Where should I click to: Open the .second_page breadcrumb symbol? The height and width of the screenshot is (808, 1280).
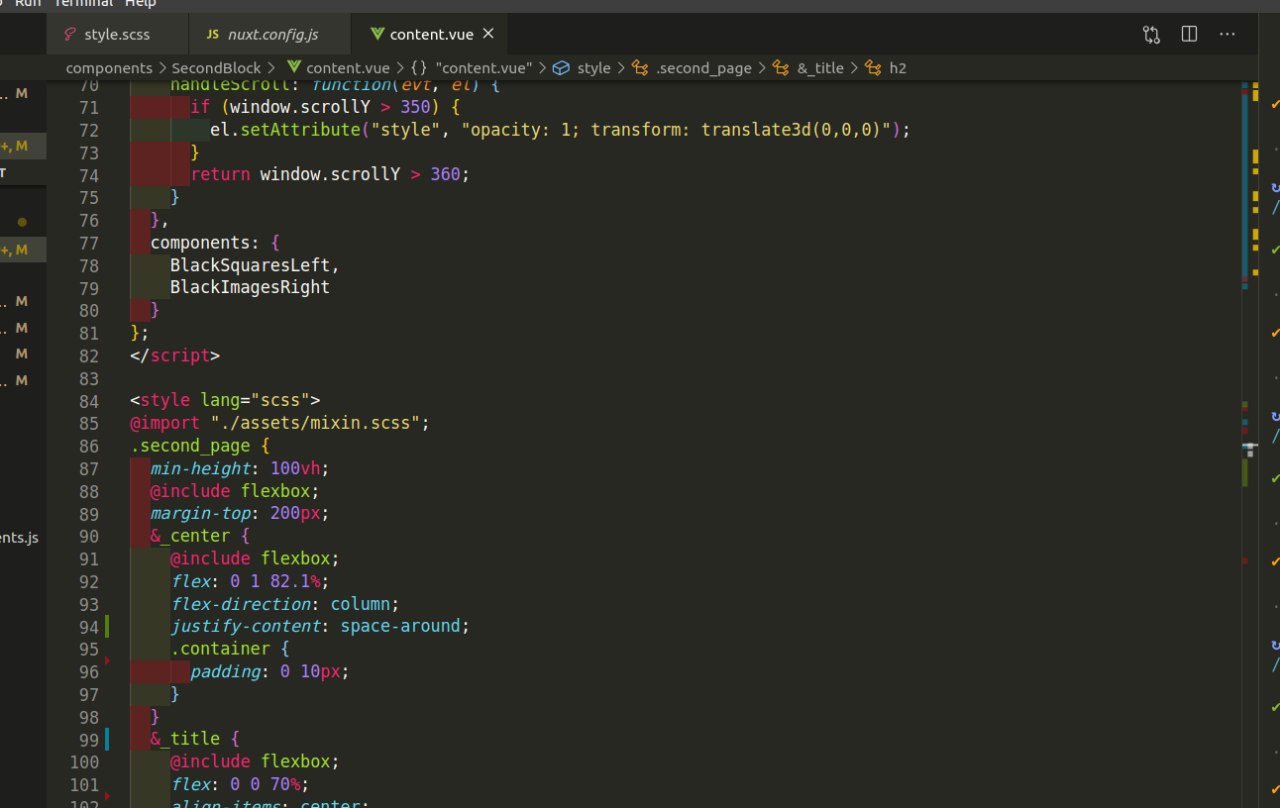[x=691, y=68]
